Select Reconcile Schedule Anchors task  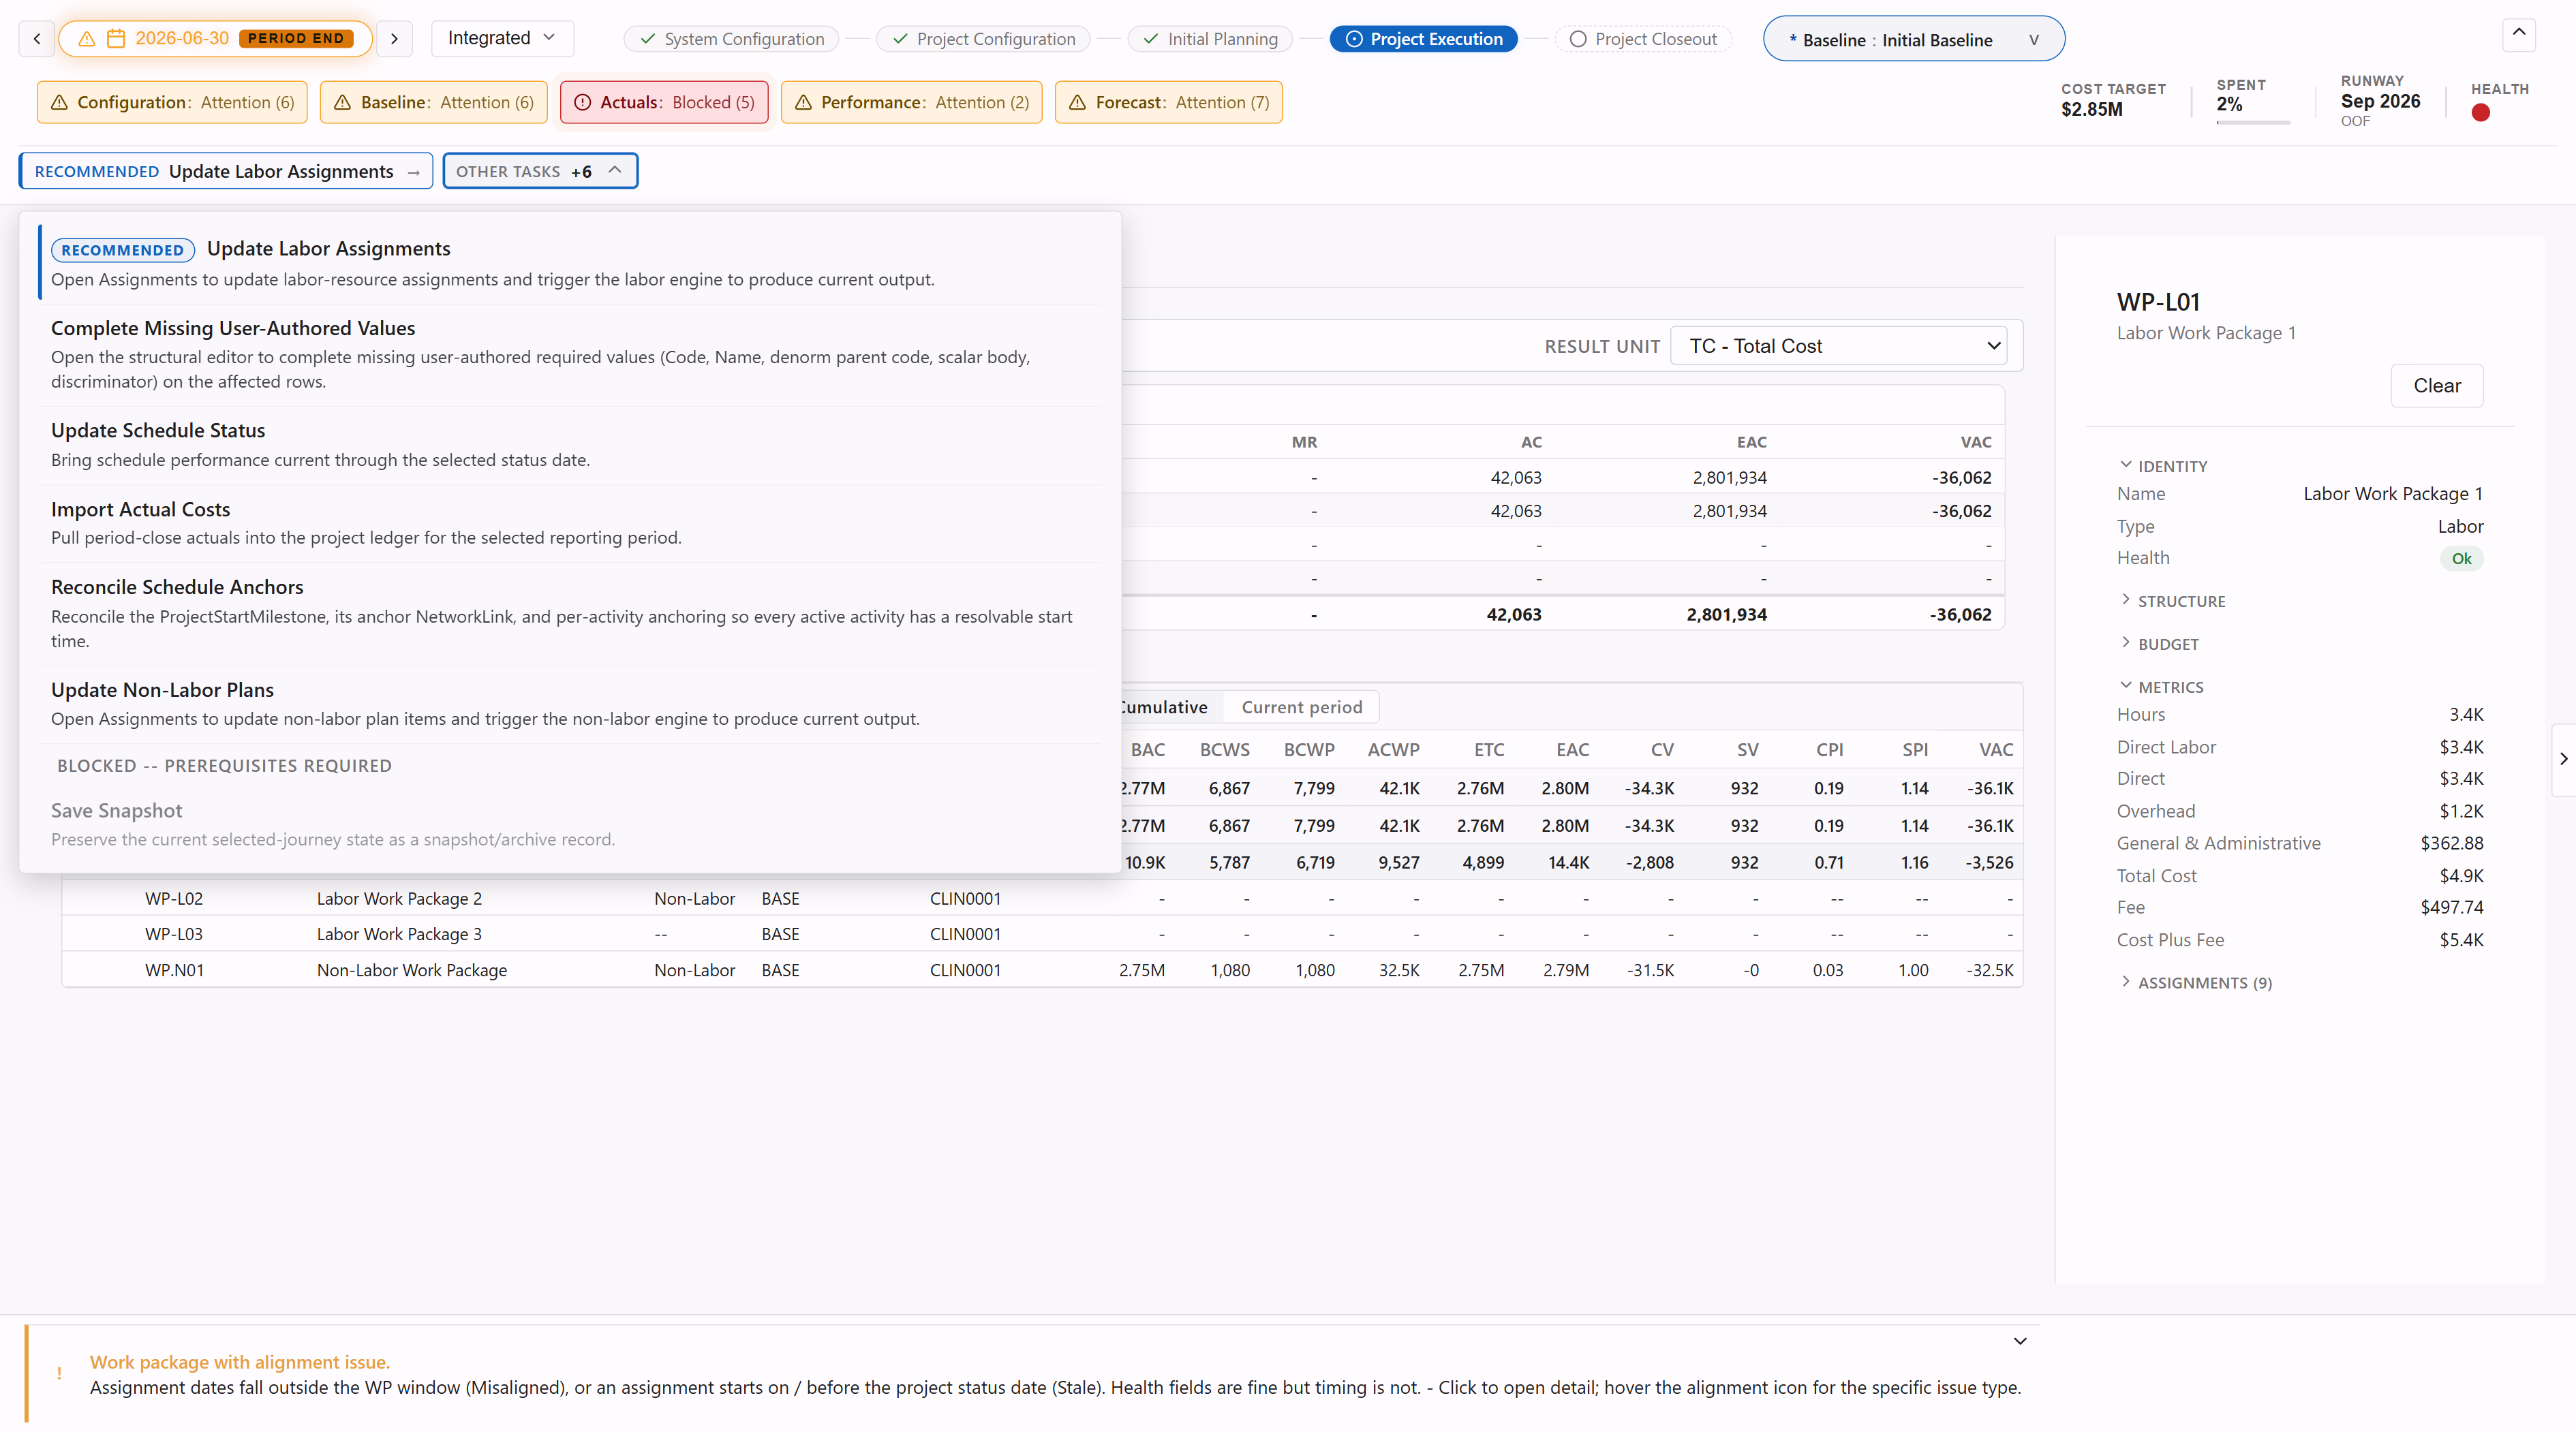pos(570,613)
